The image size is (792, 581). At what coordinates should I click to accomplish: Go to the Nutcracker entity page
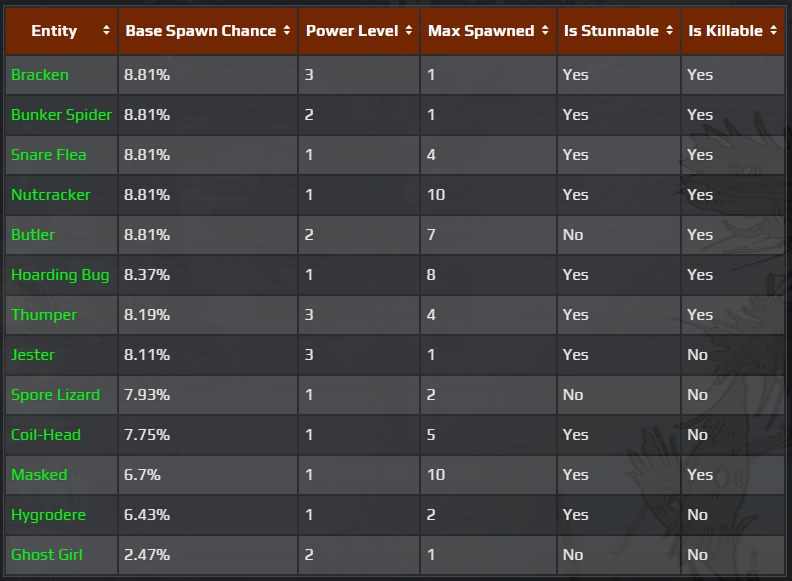51,195
